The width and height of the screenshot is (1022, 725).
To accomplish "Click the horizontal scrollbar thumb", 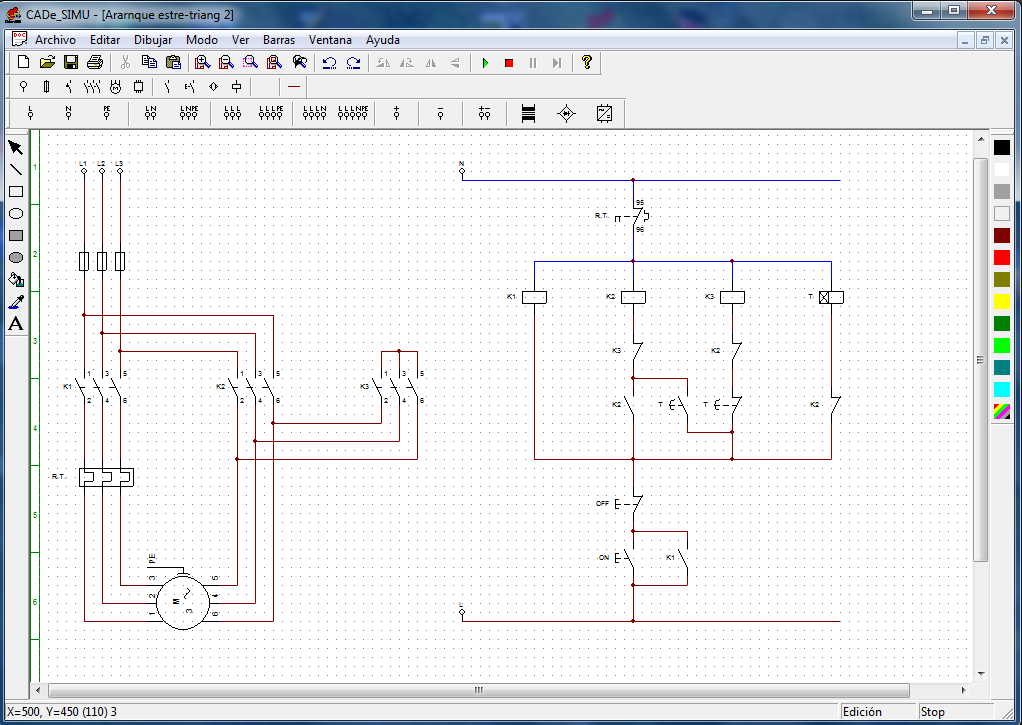I will coord(478,691).
